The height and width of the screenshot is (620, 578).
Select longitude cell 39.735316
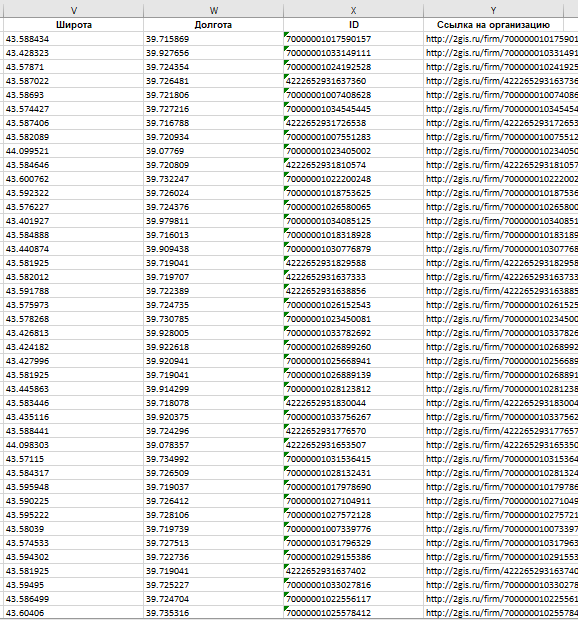213,613
